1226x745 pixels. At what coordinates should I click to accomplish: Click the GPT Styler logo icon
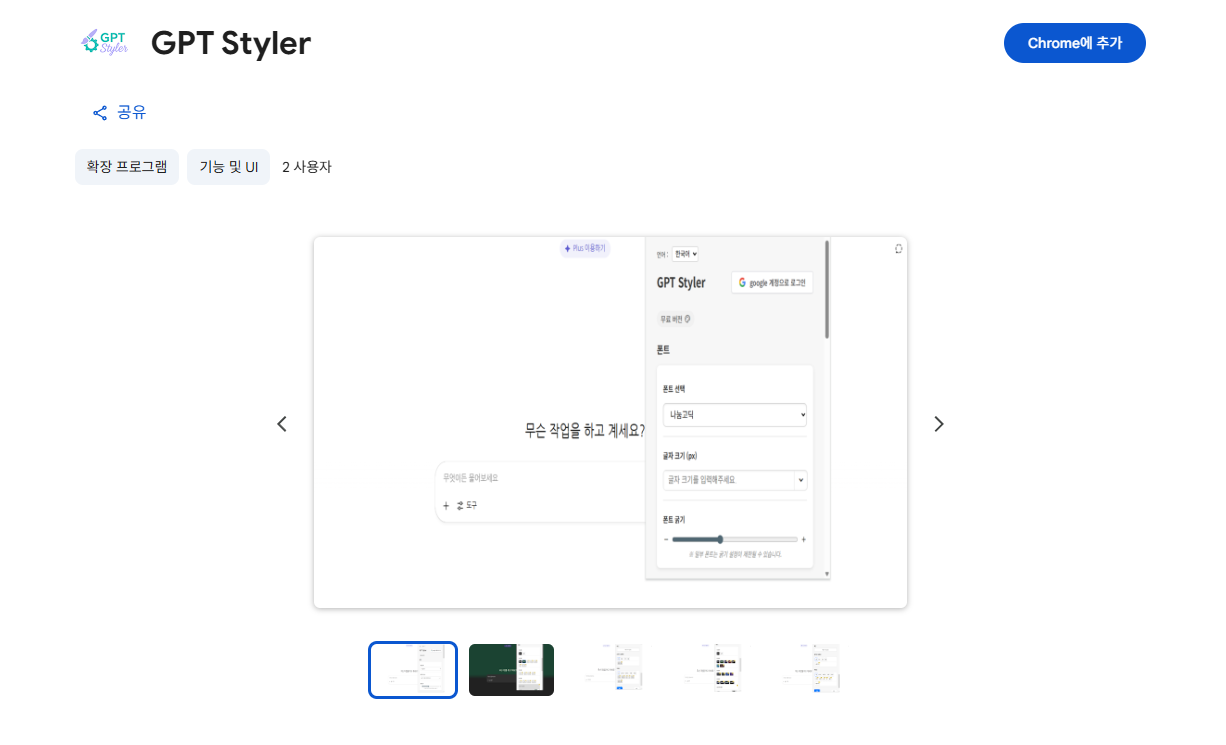(x=104, y=43)
